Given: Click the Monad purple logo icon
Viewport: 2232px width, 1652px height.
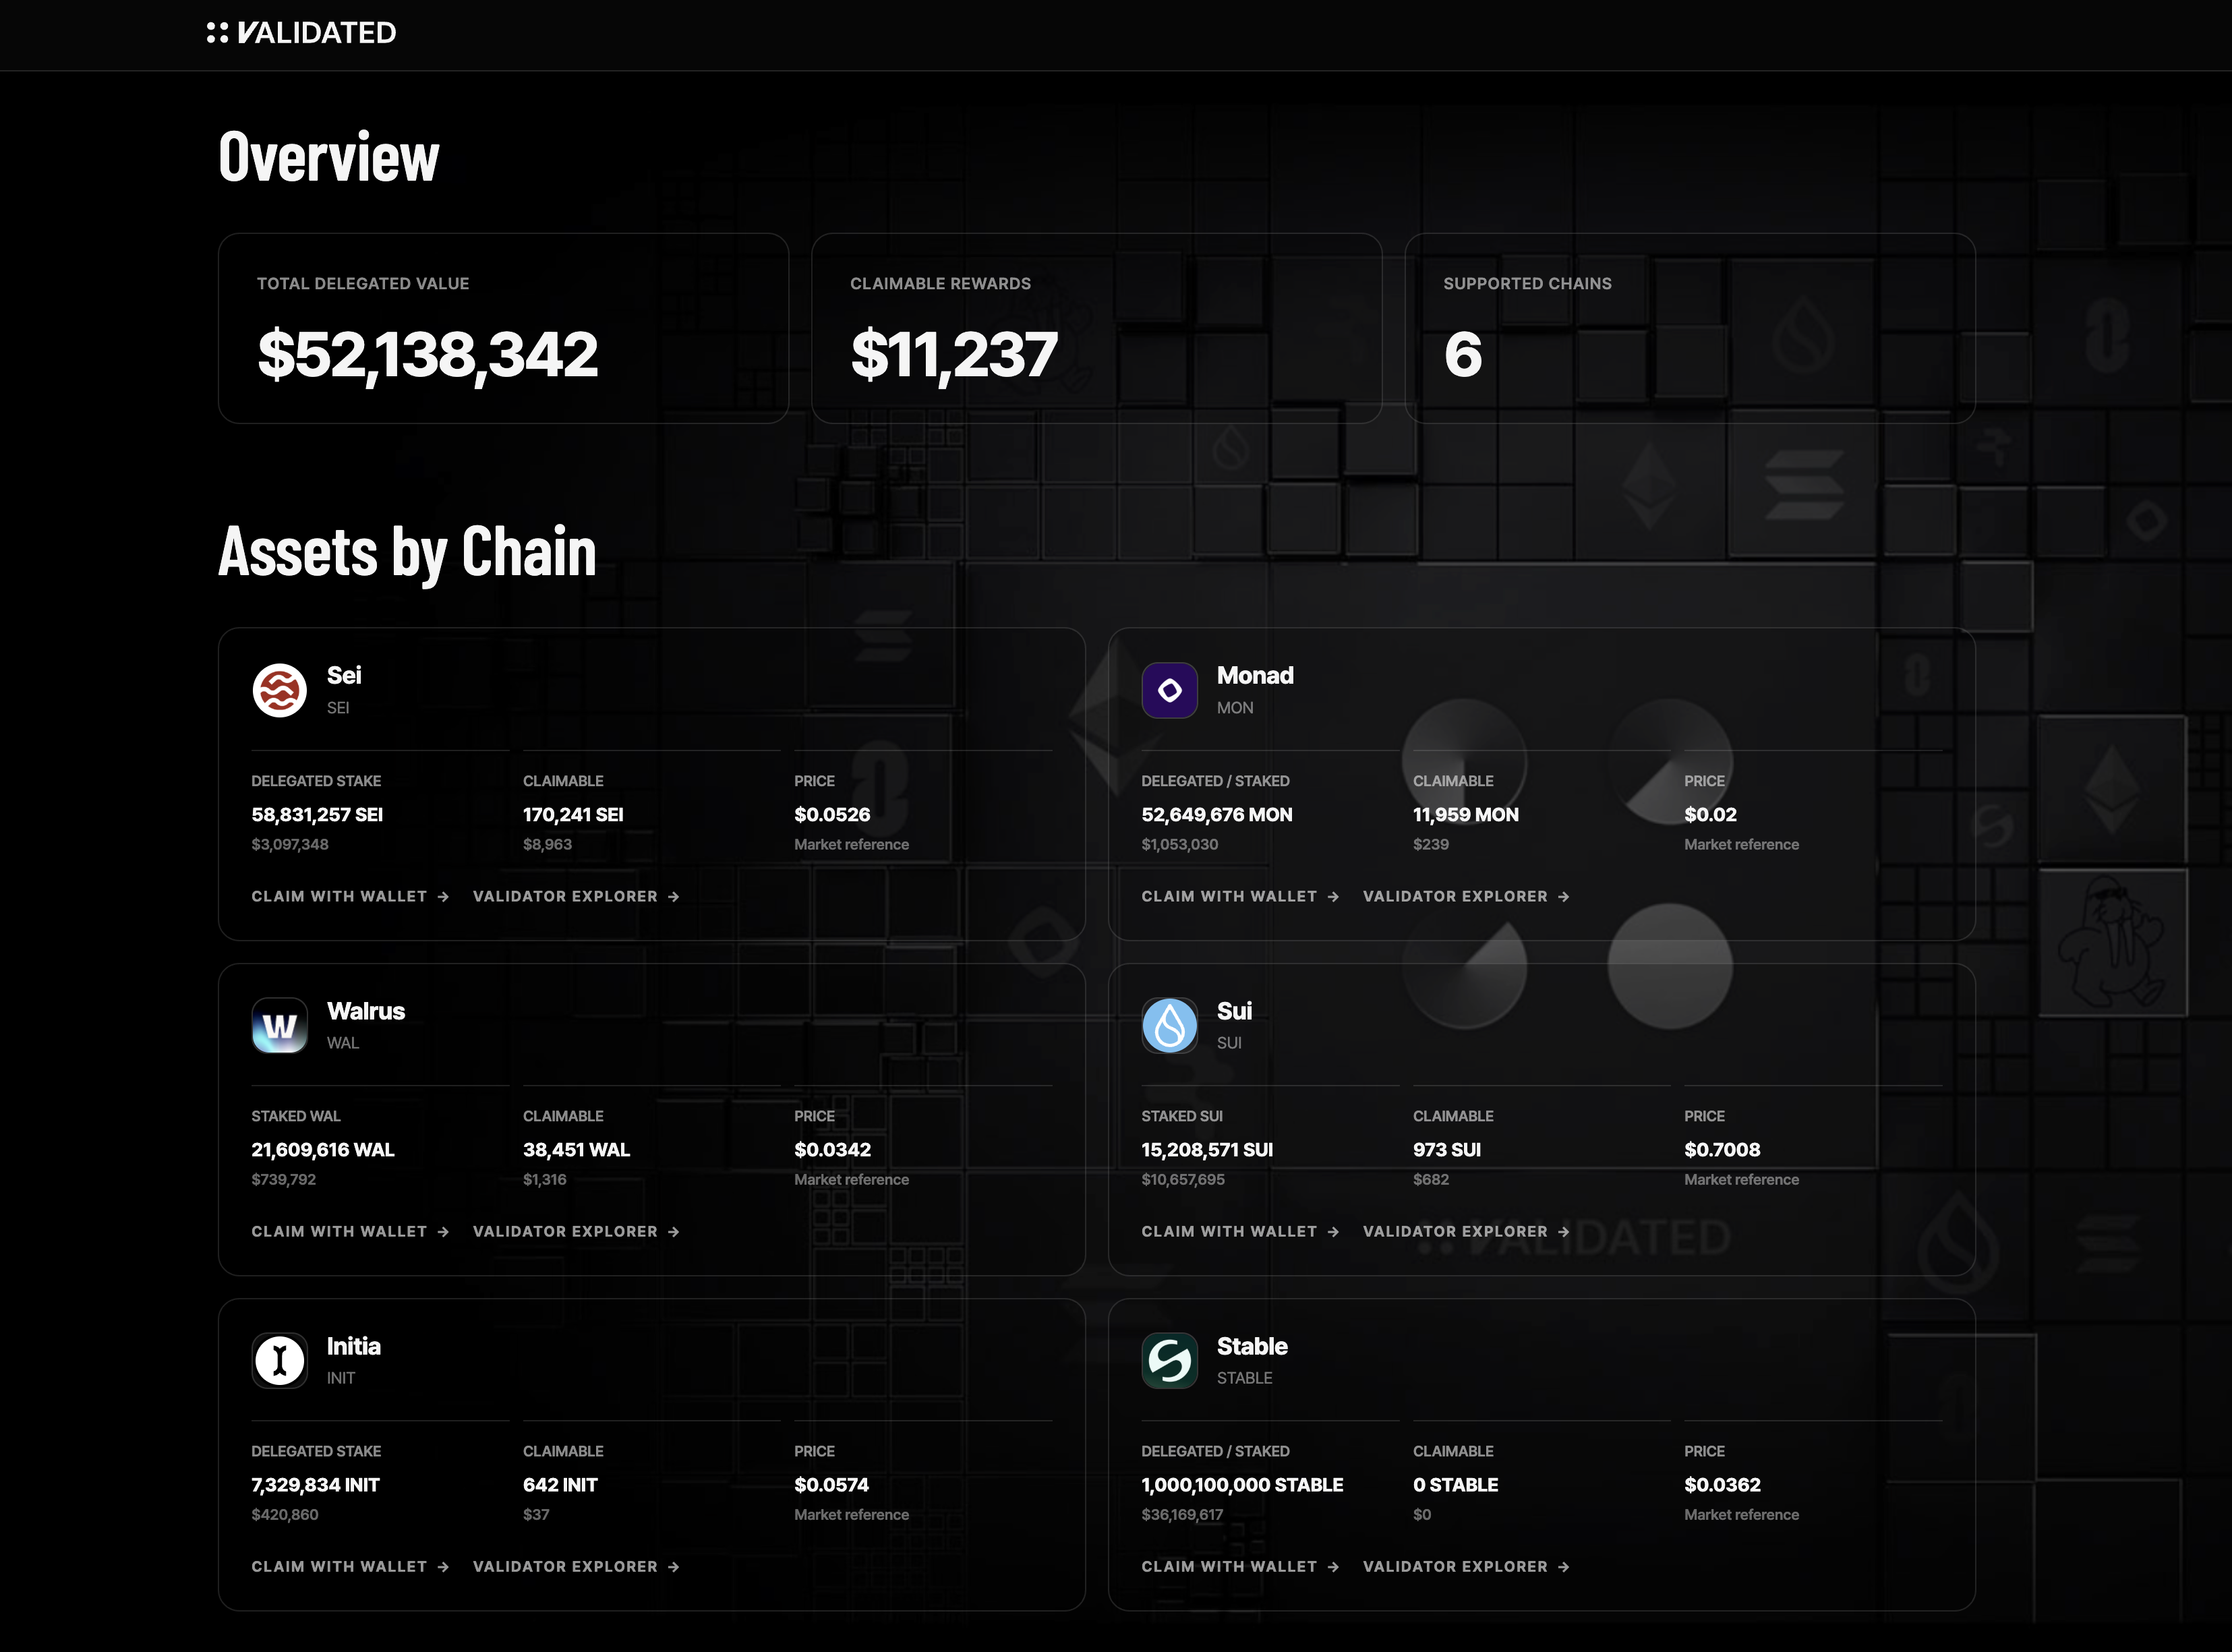Looking at the screenshot, I should click(x=1169, y=690).
